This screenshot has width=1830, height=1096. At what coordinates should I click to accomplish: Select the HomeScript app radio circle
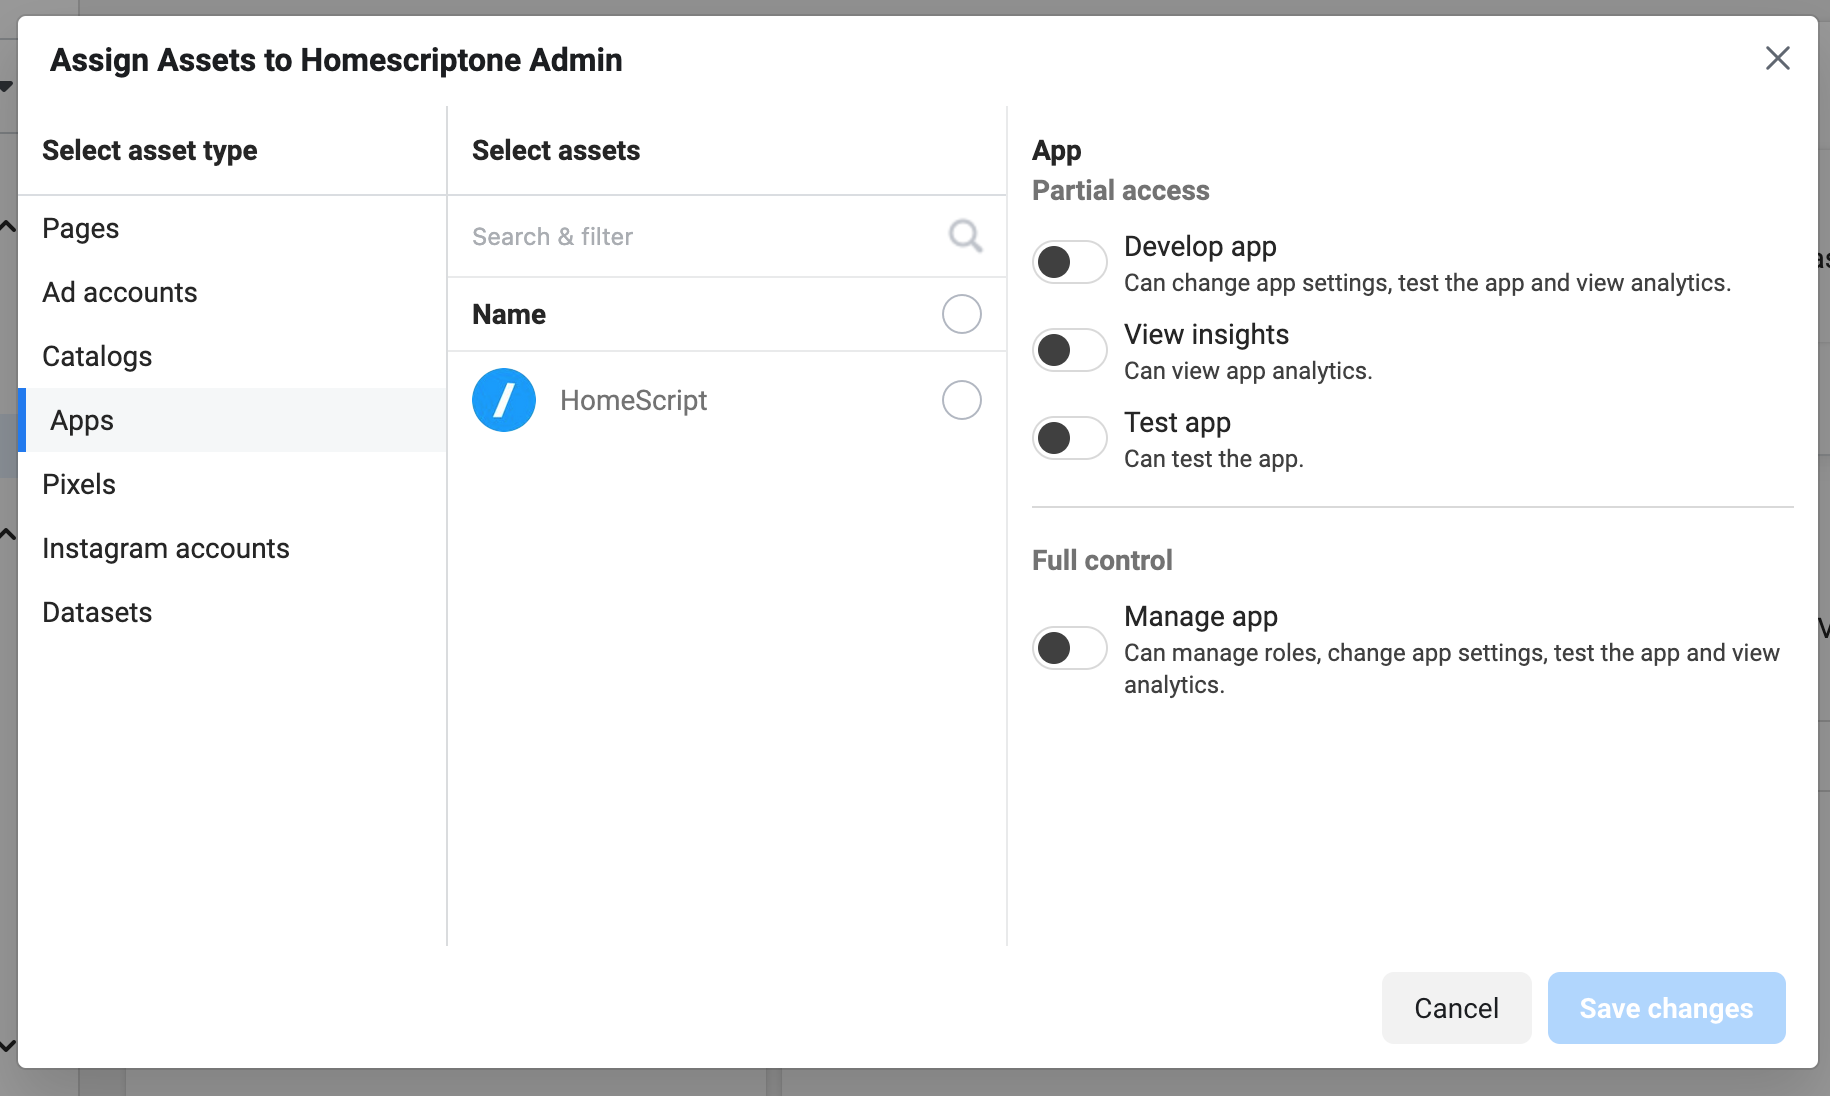962,400
